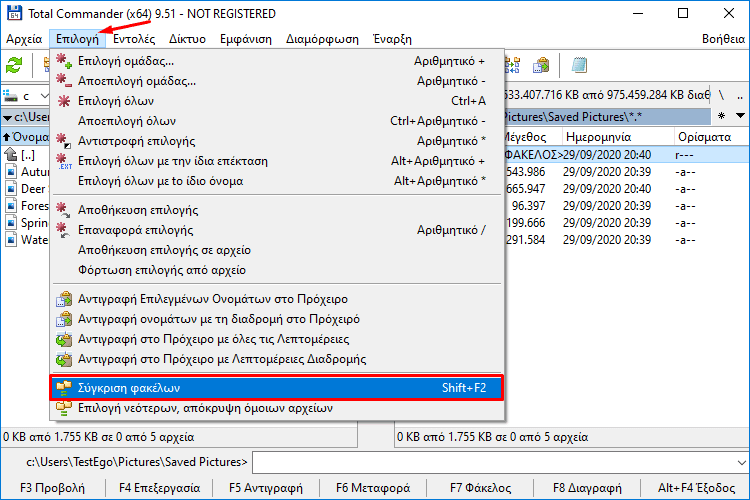Open the Δίκτυο menu

click(x=187, y=39)
